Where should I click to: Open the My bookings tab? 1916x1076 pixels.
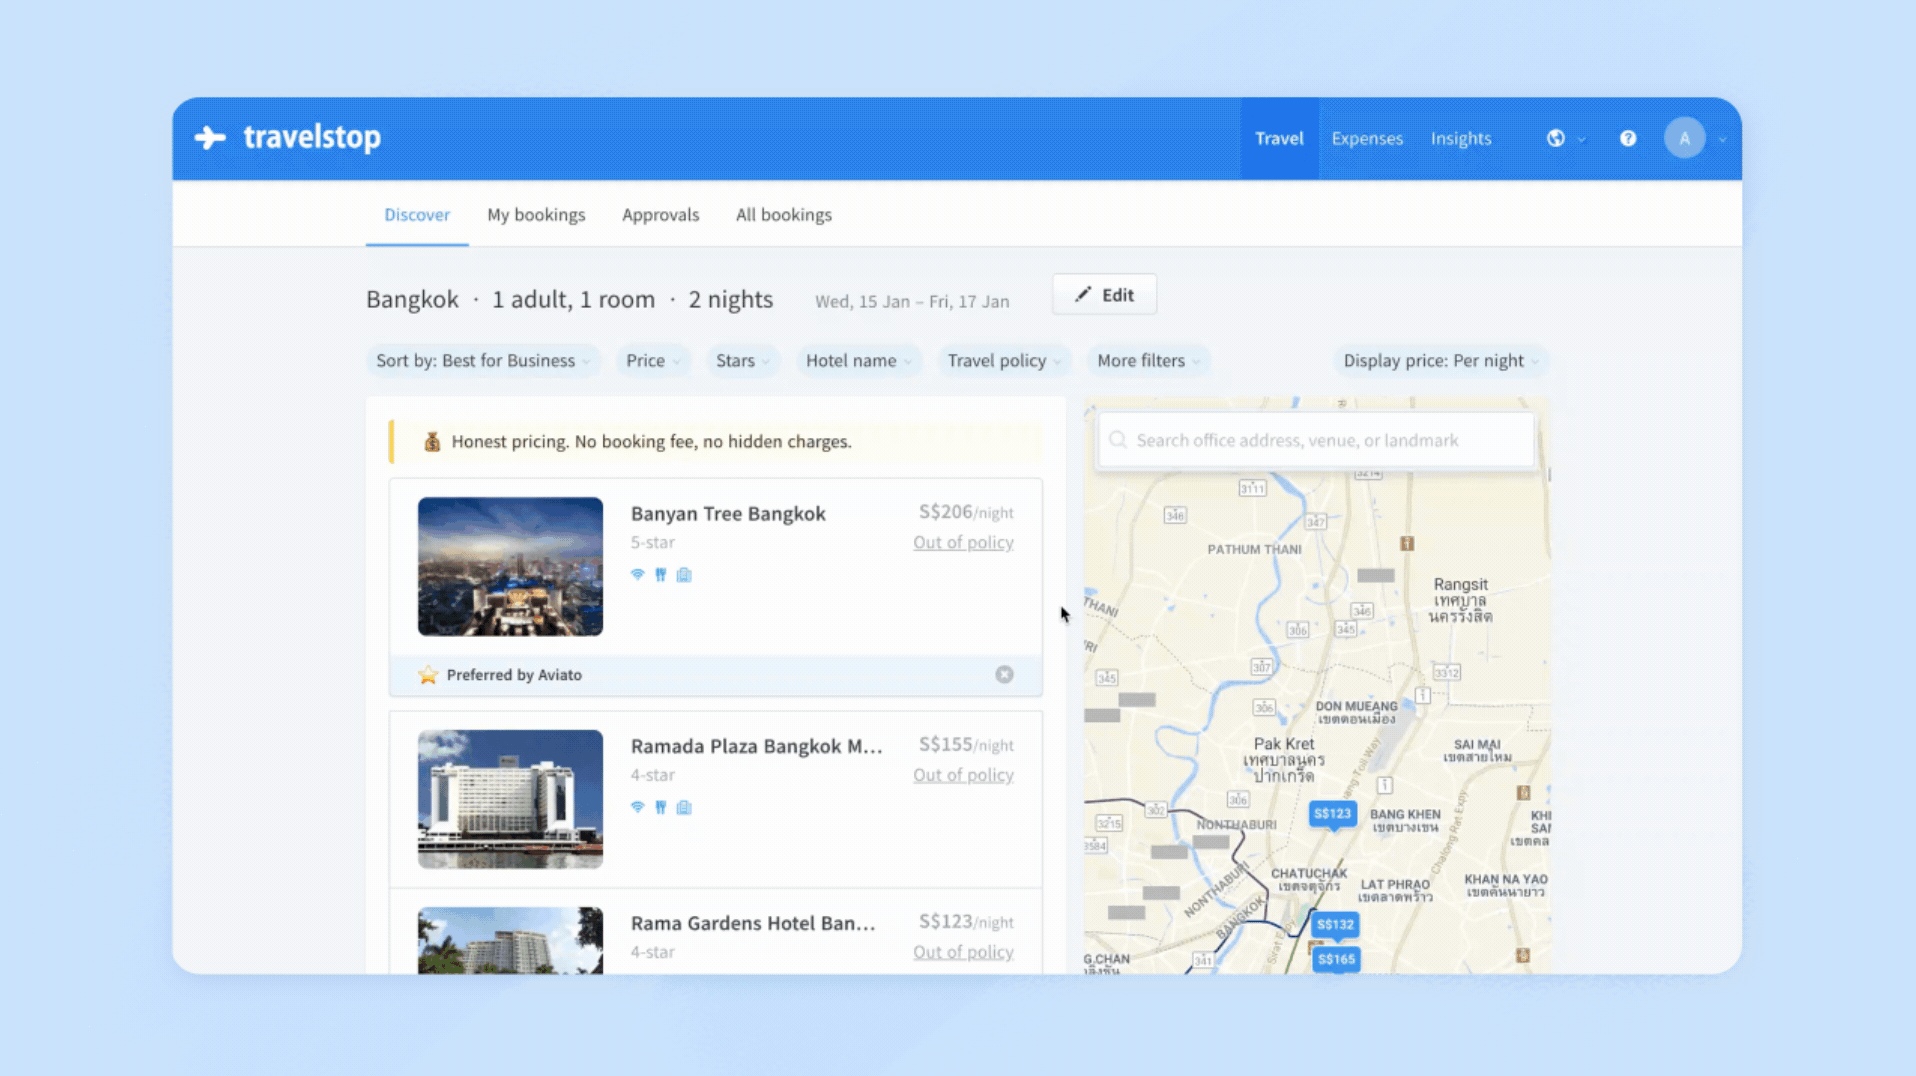coord(536,214)
